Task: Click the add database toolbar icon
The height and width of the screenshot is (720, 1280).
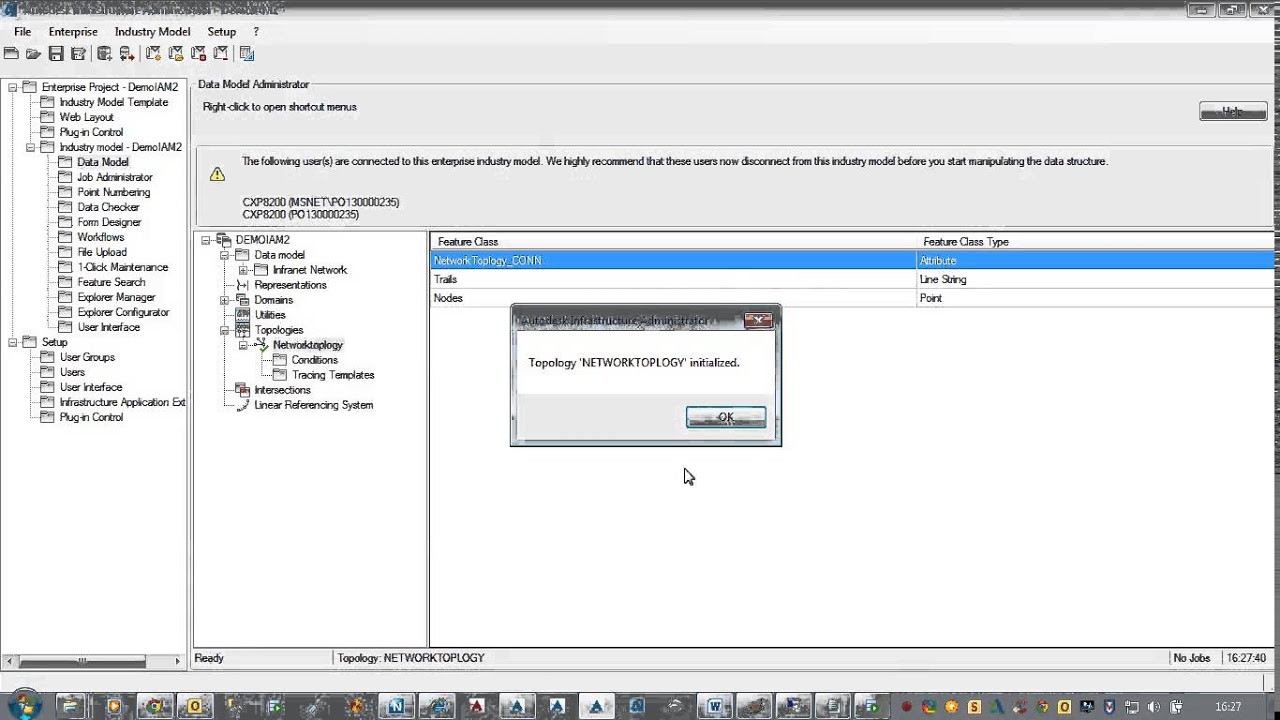Action: (104, 54)
